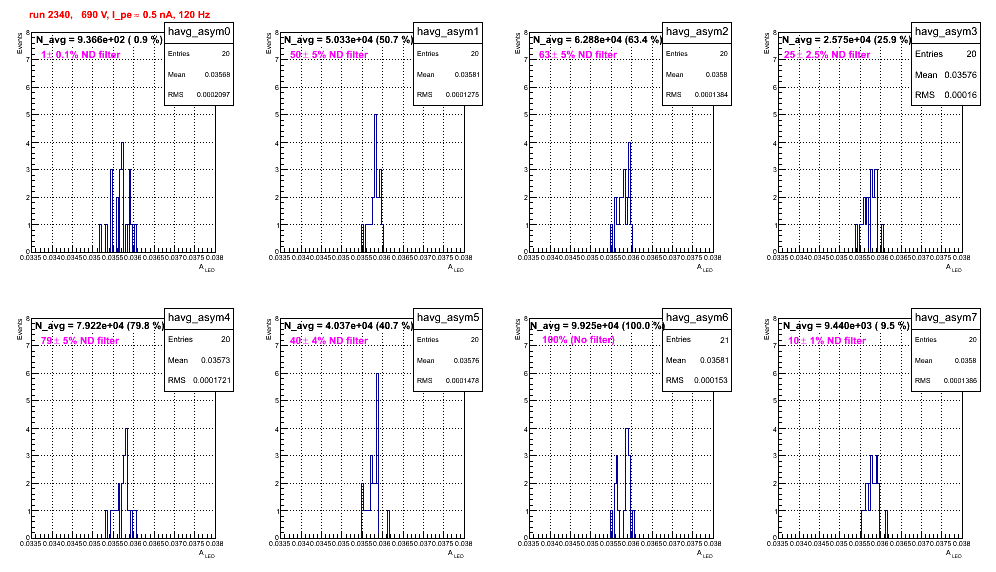
Task: Click the Mean value 0.03576
Action: (x=961, y=75)
